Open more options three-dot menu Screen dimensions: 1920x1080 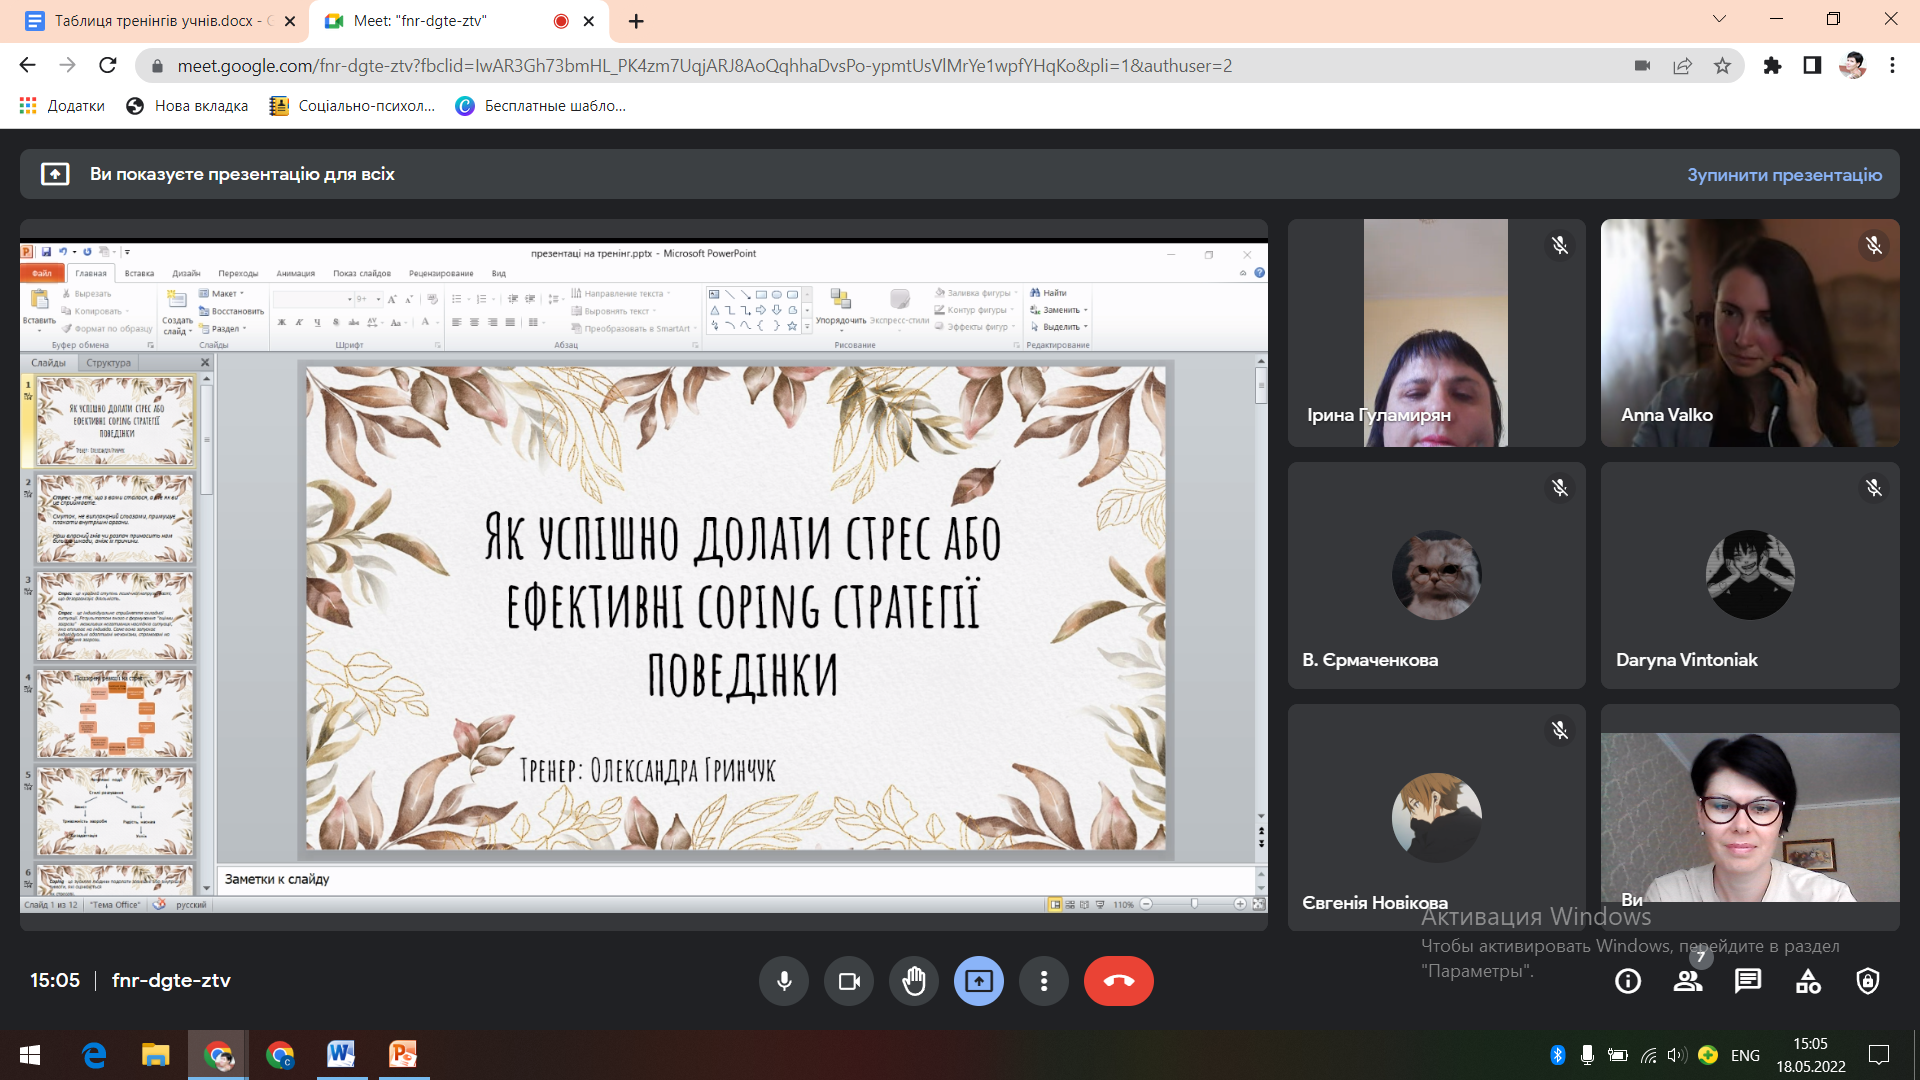[1043, 981]
